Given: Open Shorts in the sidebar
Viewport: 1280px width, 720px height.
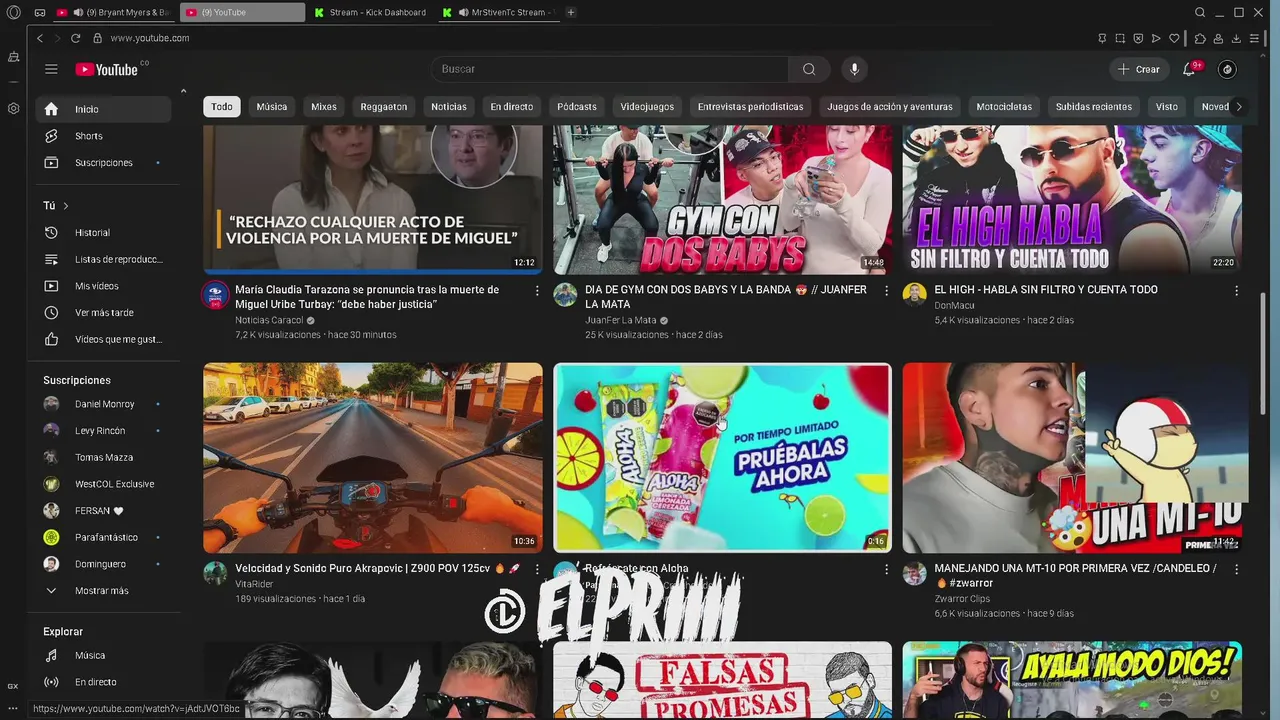Looking at the screenshot, I should 104,136.
